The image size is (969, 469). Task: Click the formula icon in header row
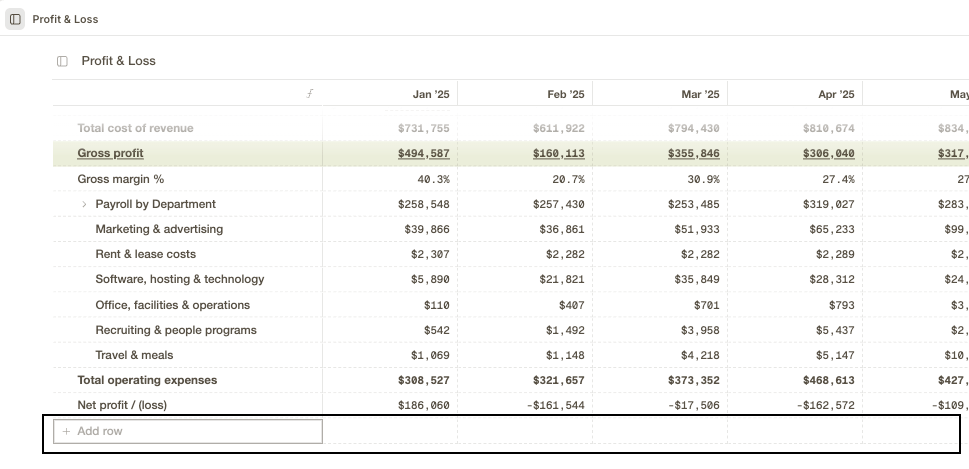[310, 94]
